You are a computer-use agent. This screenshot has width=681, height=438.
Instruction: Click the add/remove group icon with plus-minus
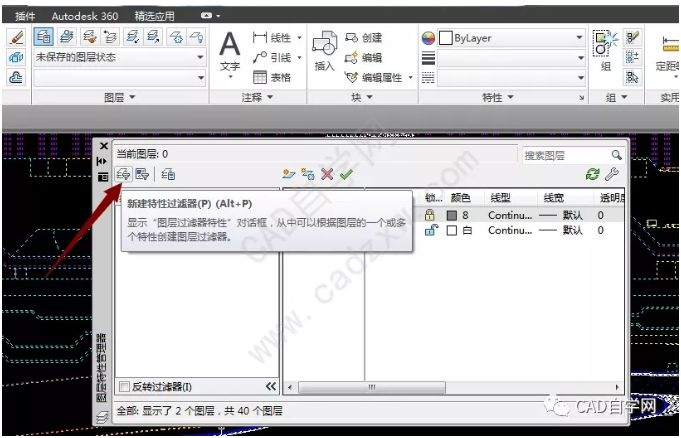tap(632, 57)
